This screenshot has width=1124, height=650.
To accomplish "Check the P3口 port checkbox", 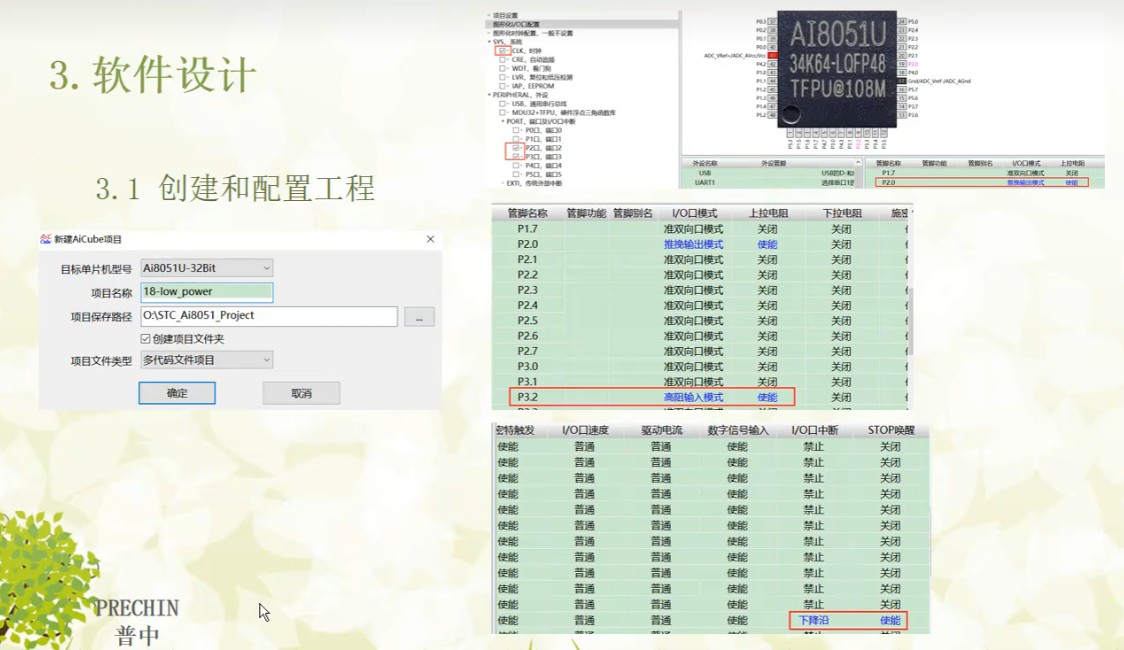I will [x=515, y=155].
